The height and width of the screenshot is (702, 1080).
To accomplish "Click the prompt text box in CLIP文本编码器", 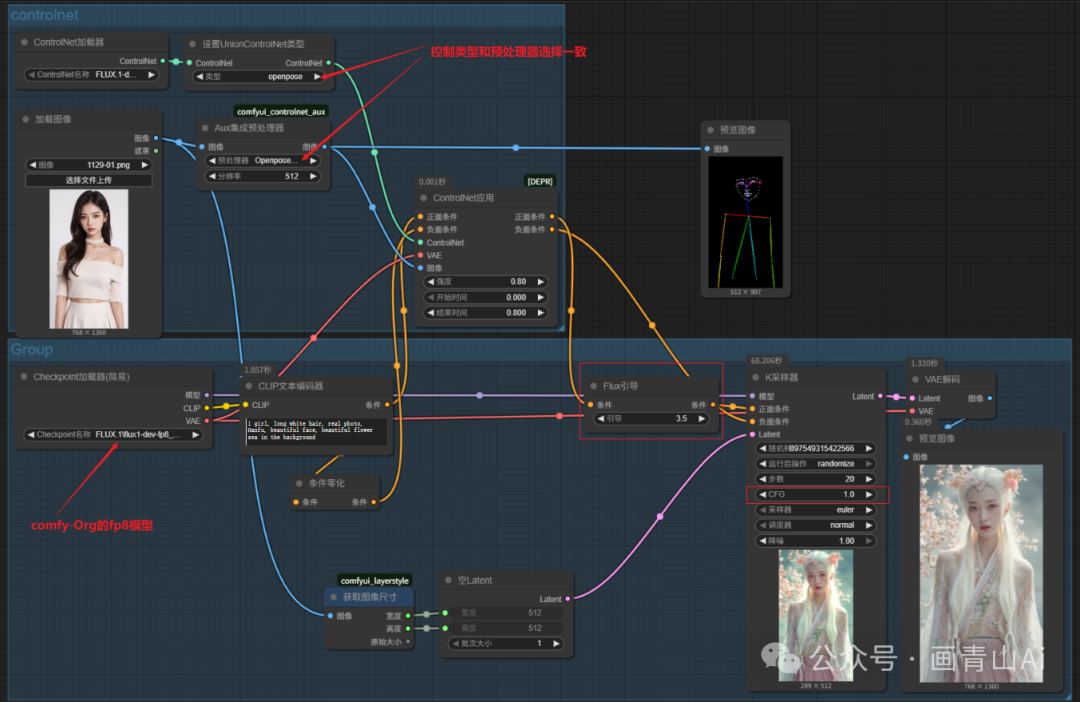I will (316, 431).
